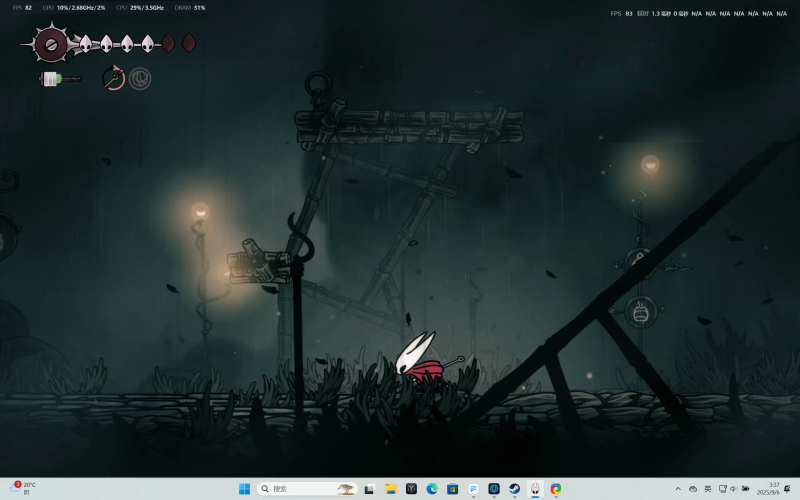The height and width of the screenshot is (500, 800).
Task: Click the rightmost empty health mask
Action: [x=189, y=43]
